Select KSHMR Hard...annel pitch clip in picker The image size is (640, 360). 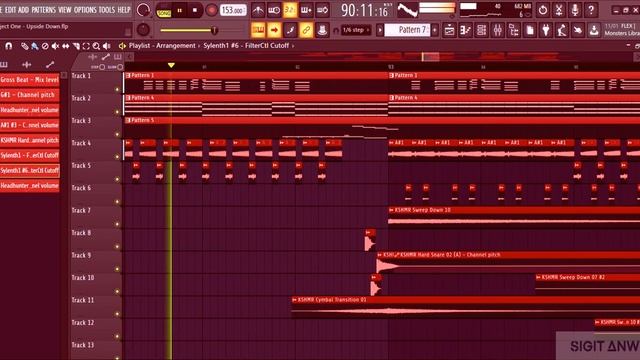pyautogui.click(x=30, y=140)
